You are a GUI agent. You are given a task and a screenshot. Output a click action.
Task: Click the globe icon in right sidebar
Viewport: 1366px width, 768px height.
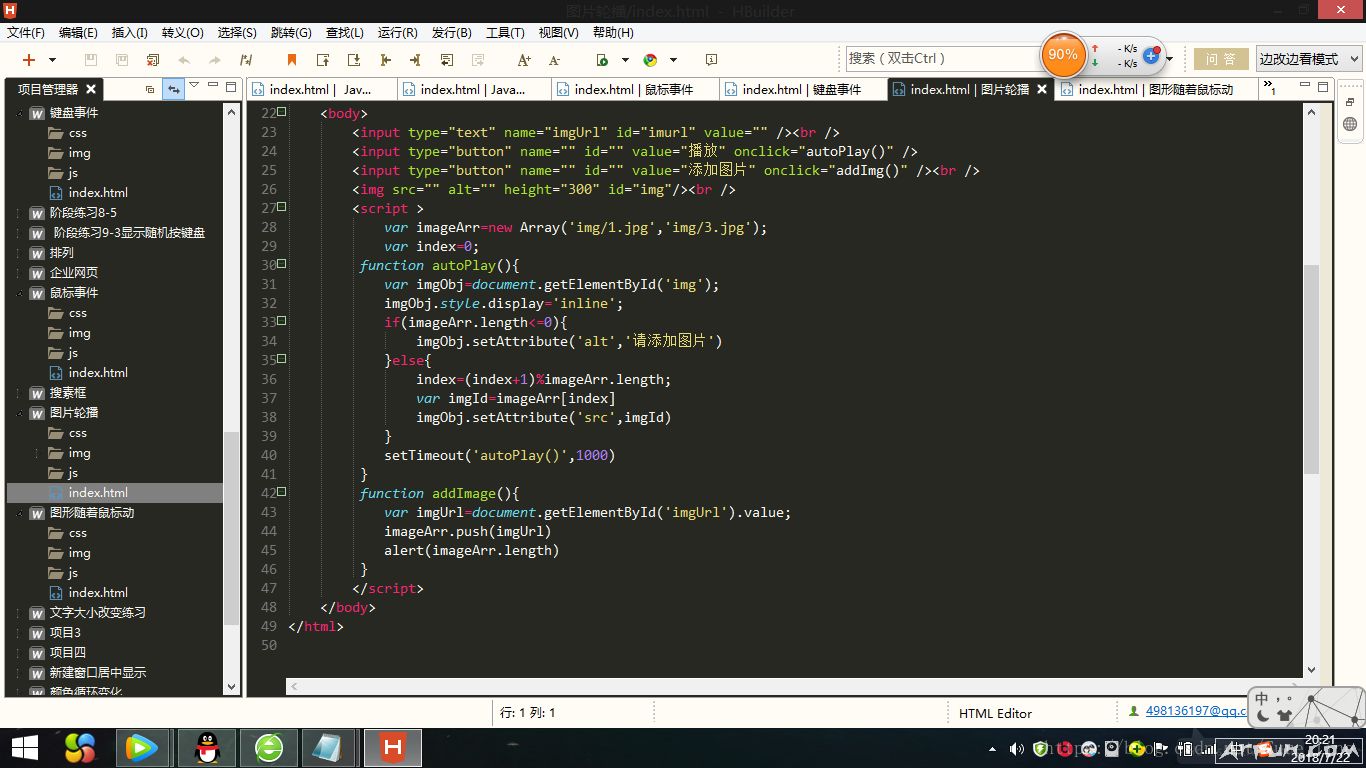[x=1350, y=125]
